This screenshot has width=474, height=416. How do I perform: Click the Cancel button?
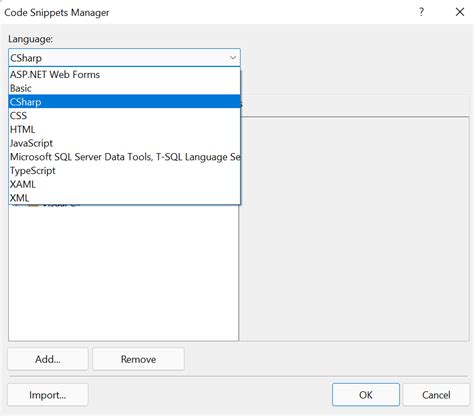[436, 395]
